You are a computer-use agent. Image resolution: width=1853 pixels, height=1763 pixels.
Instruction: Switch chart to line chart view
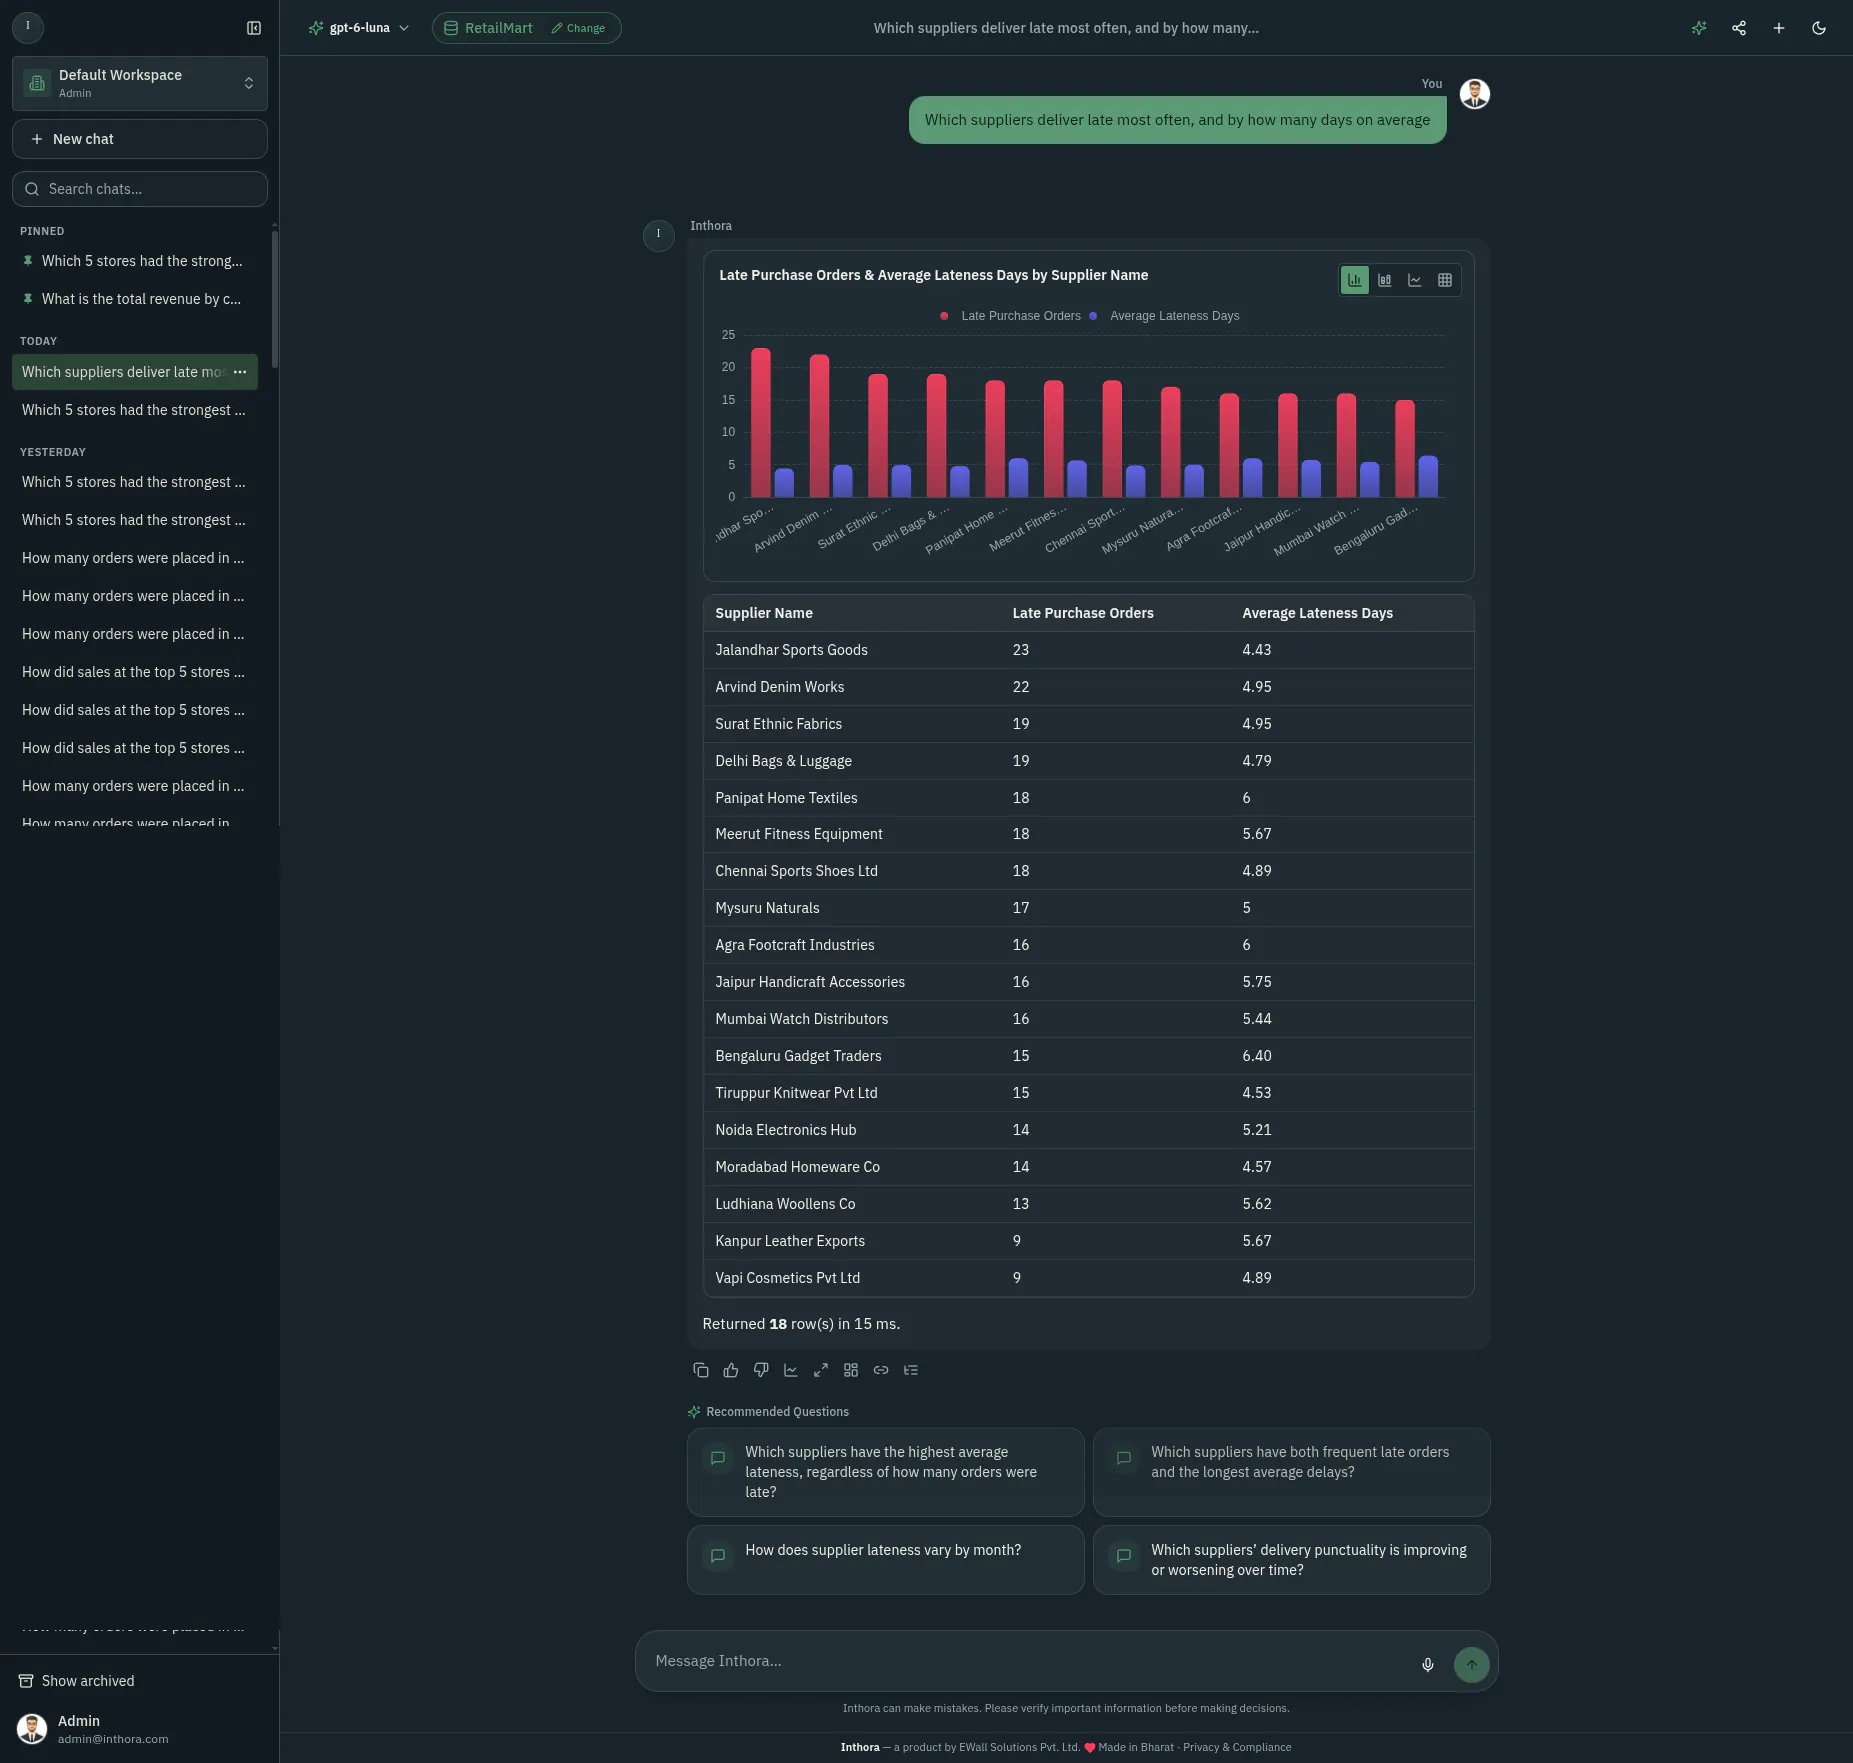click(x=1415, y=280)
